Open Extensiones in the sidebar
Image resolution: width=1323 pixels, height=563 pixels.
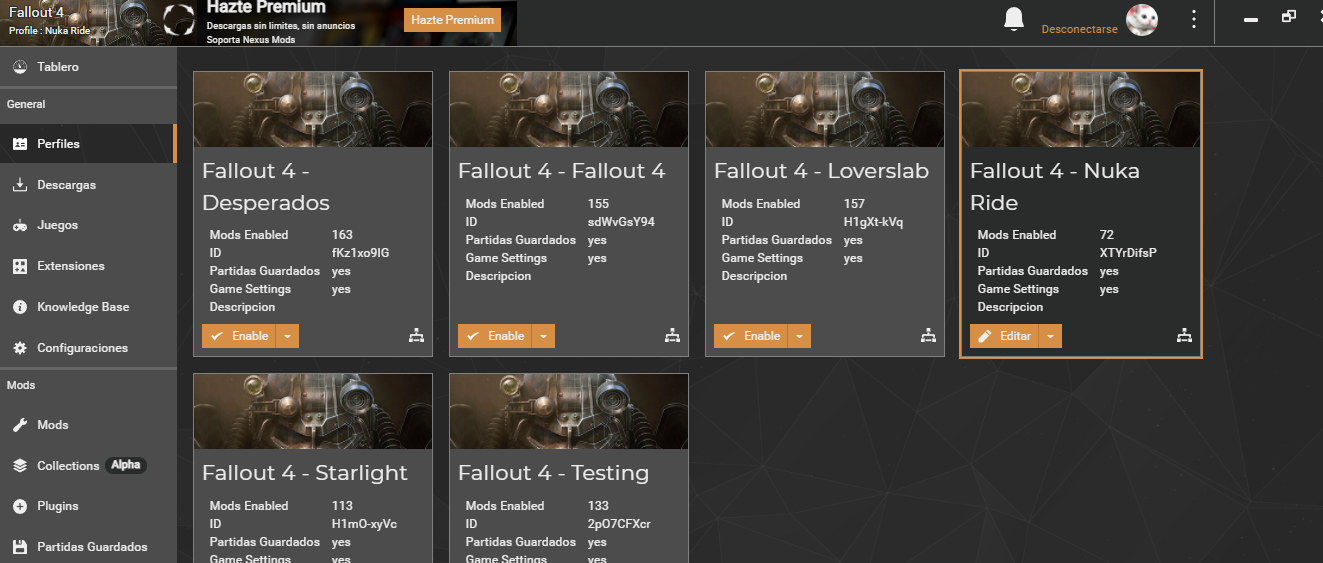[88, 266]
